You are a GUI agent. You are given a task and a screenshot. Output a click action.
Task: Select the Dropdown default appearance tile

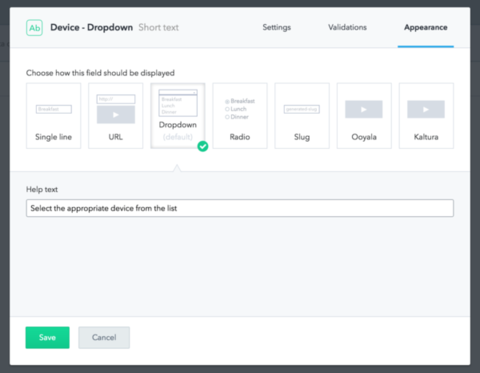(x=178, y=116)
